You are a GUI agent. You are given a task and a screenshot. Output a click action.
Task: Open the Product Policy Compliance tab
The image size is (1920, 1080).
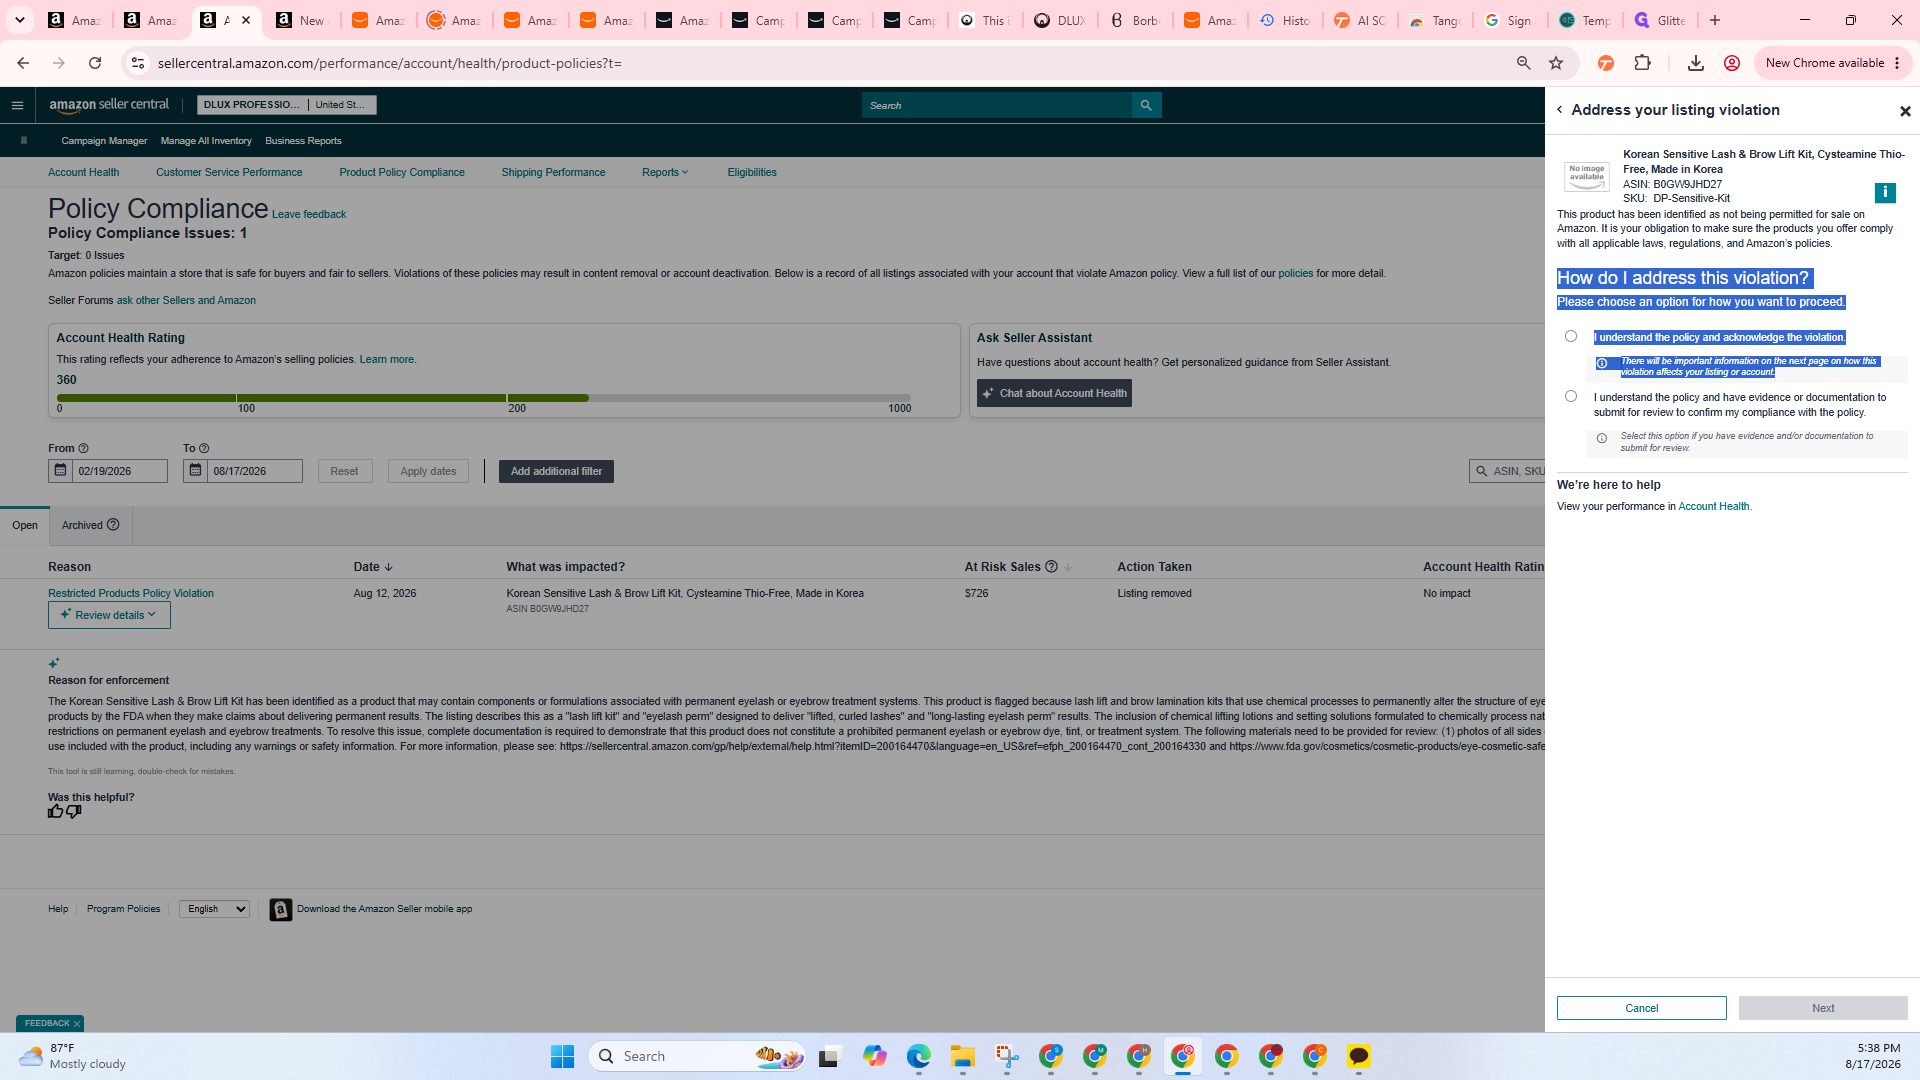coord(402,173)
